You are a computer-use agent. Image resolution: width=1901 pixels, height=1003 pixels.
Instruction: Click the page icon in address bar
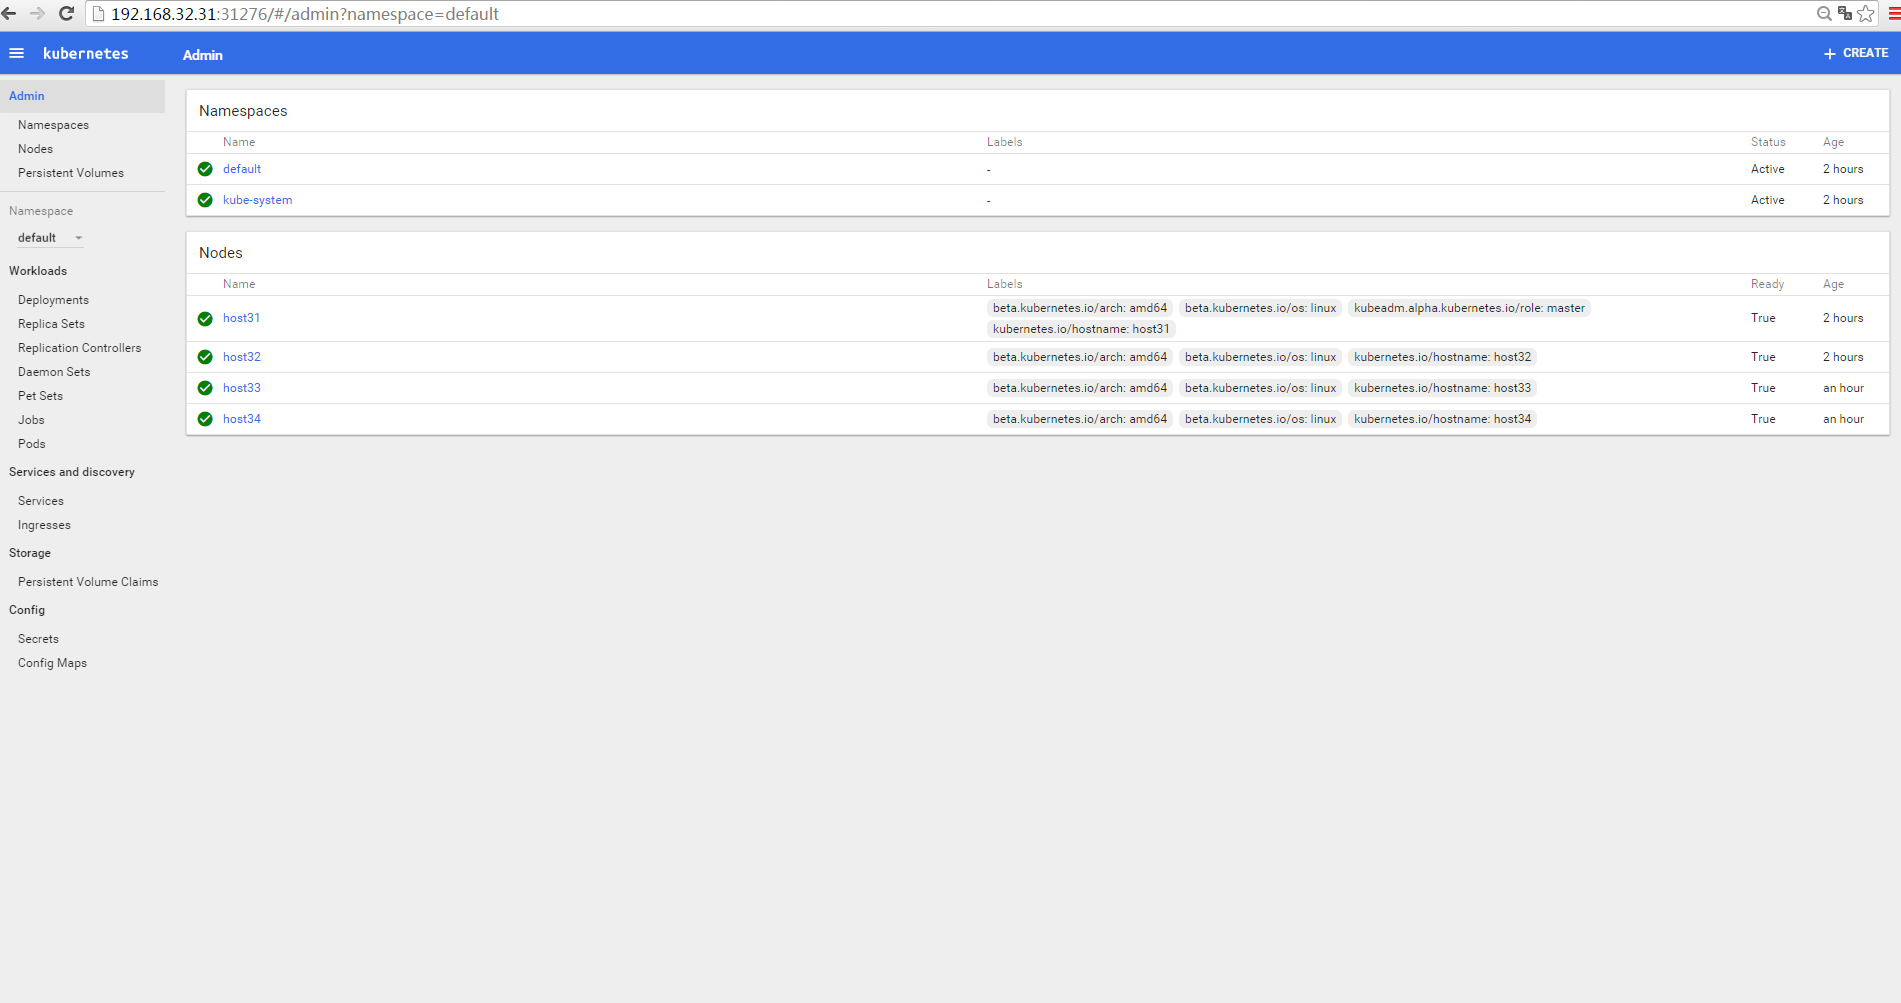99,14
